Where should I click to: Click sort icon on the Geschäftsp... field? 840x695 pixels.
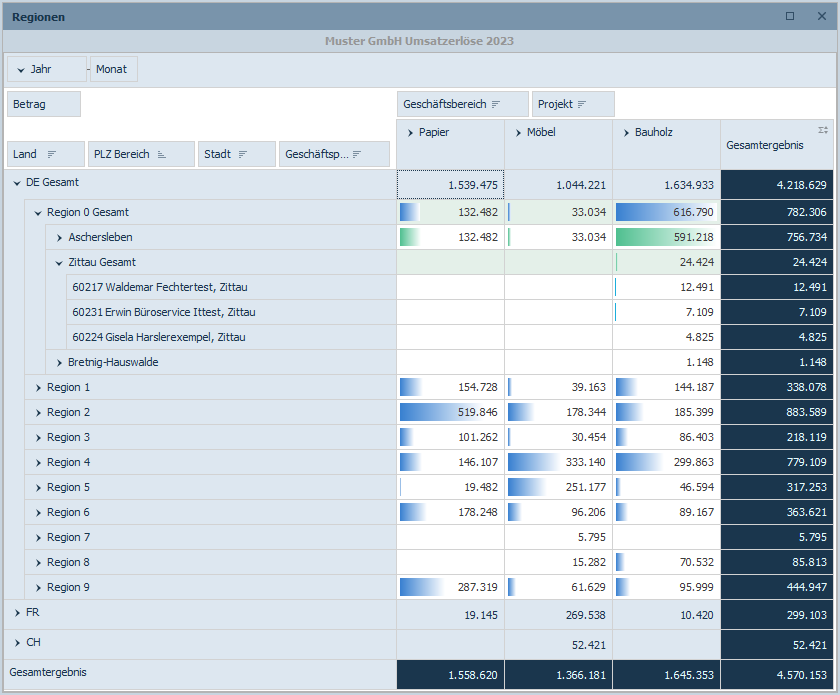click(x=357, y=154)
